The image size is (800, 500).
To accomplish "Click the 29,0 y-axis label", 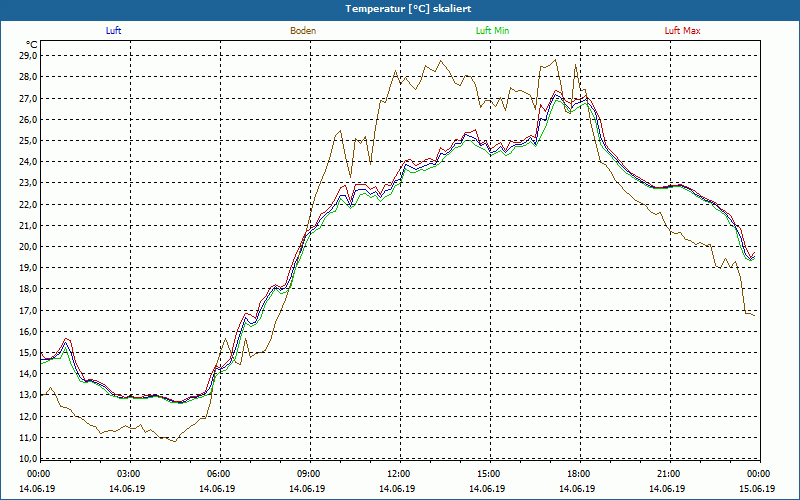I will coord(29,56).
